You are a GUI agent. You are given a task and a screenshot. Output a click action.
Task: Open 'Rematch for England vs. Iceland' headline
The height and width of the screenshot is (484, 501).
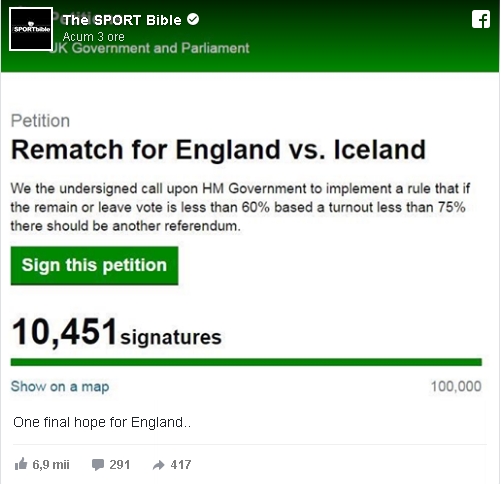pos(219,149)
